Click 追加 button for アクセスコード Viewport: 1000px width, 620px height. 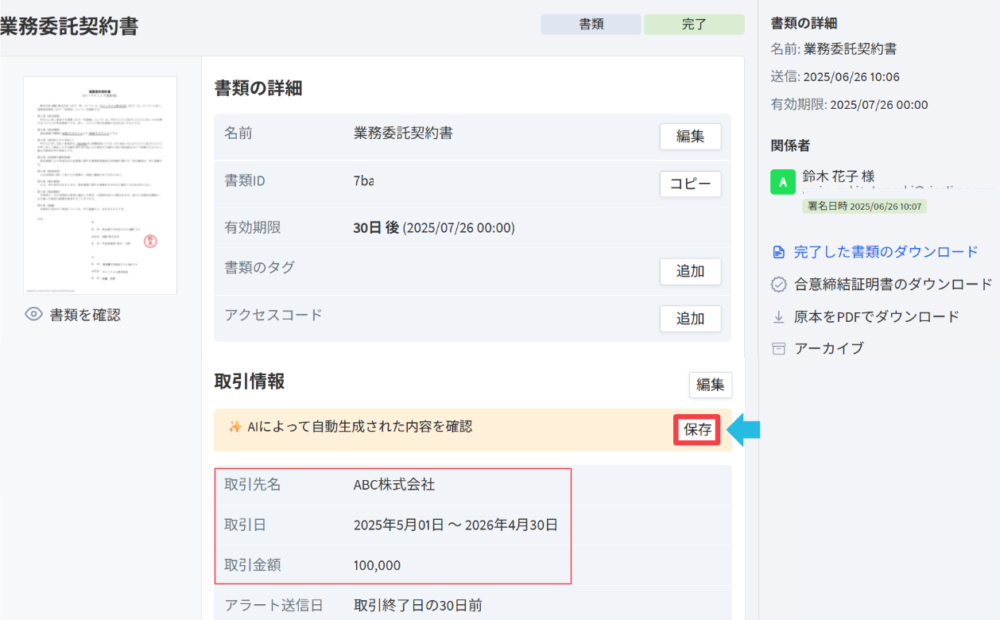[690, 319]
